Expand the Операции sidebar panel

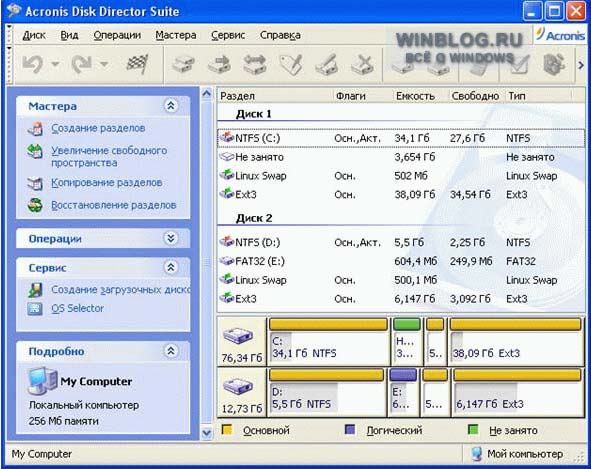pos(171,238)
